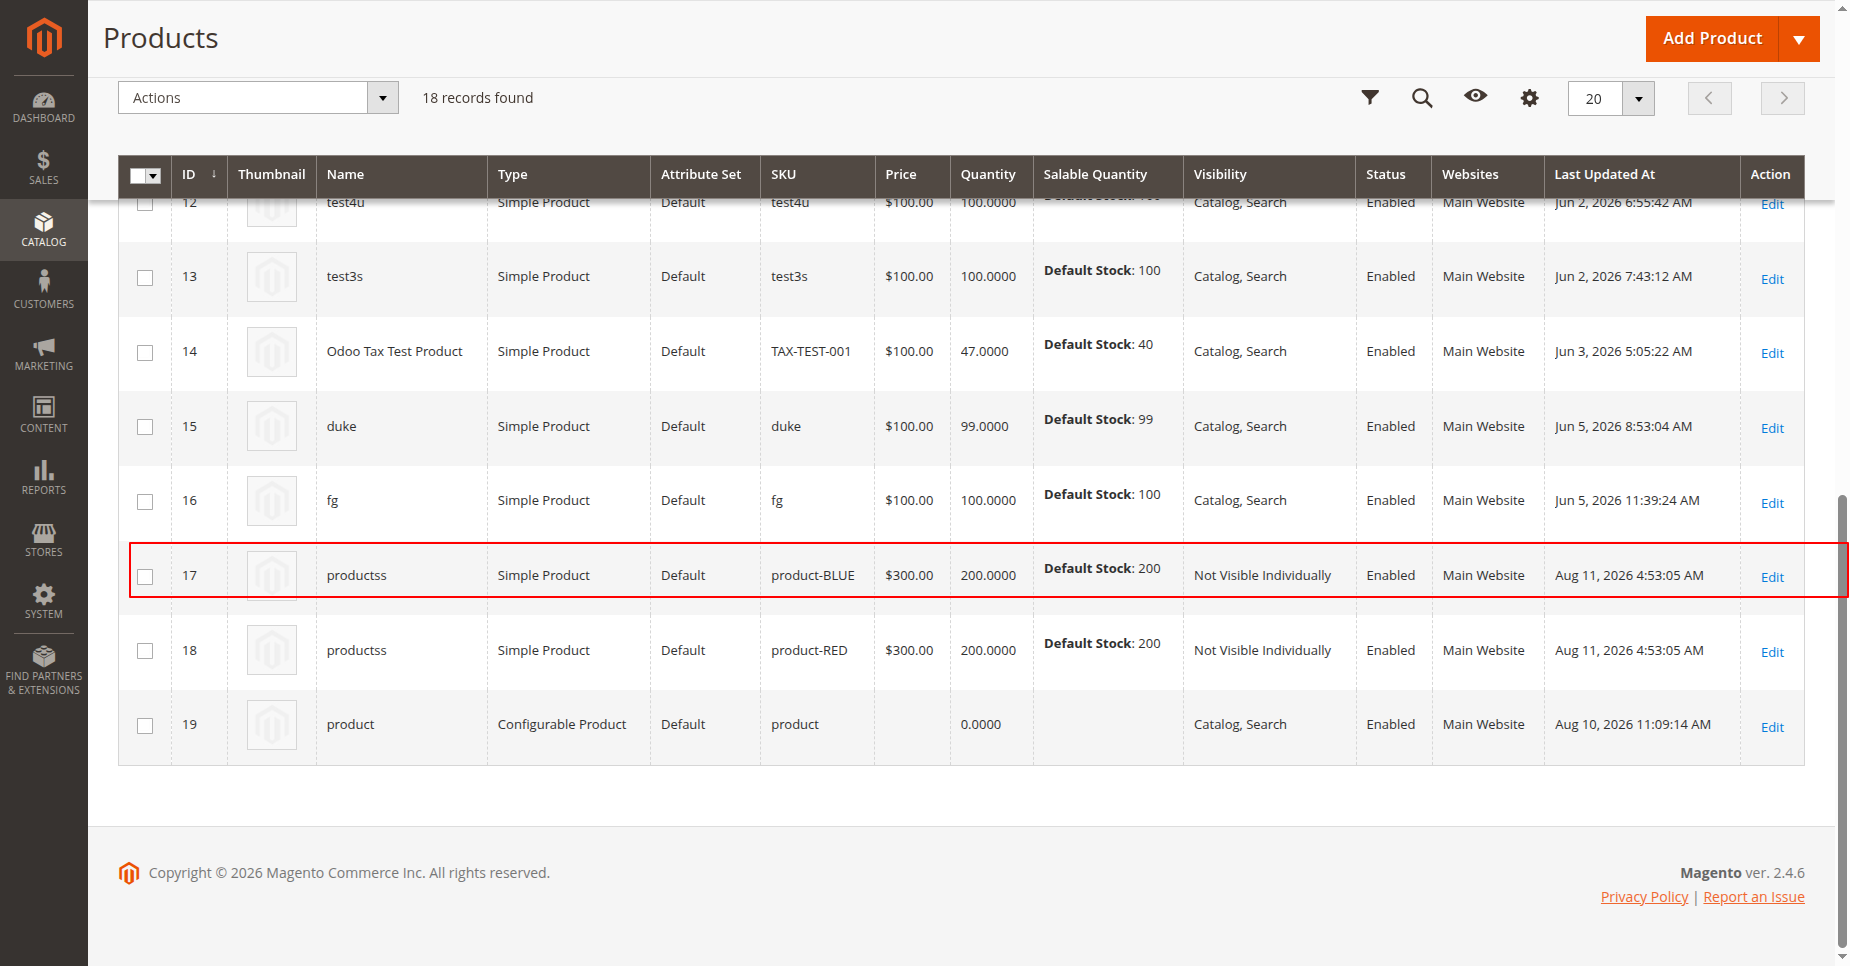Open the Privacy Policy link
The width and height of the screenshot is (1850, 966).
[x=1644, y=897]
